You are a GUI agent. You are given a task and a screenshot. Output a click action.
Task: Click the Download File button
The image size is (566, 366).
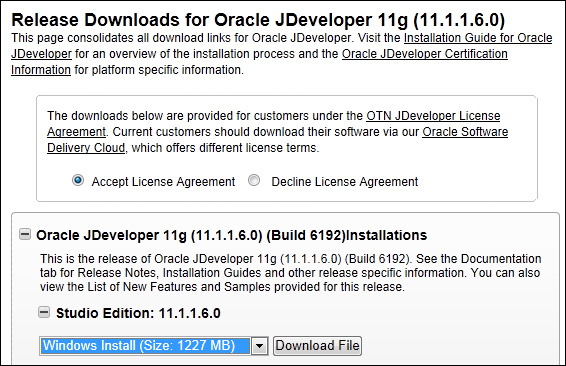point(317,346)
